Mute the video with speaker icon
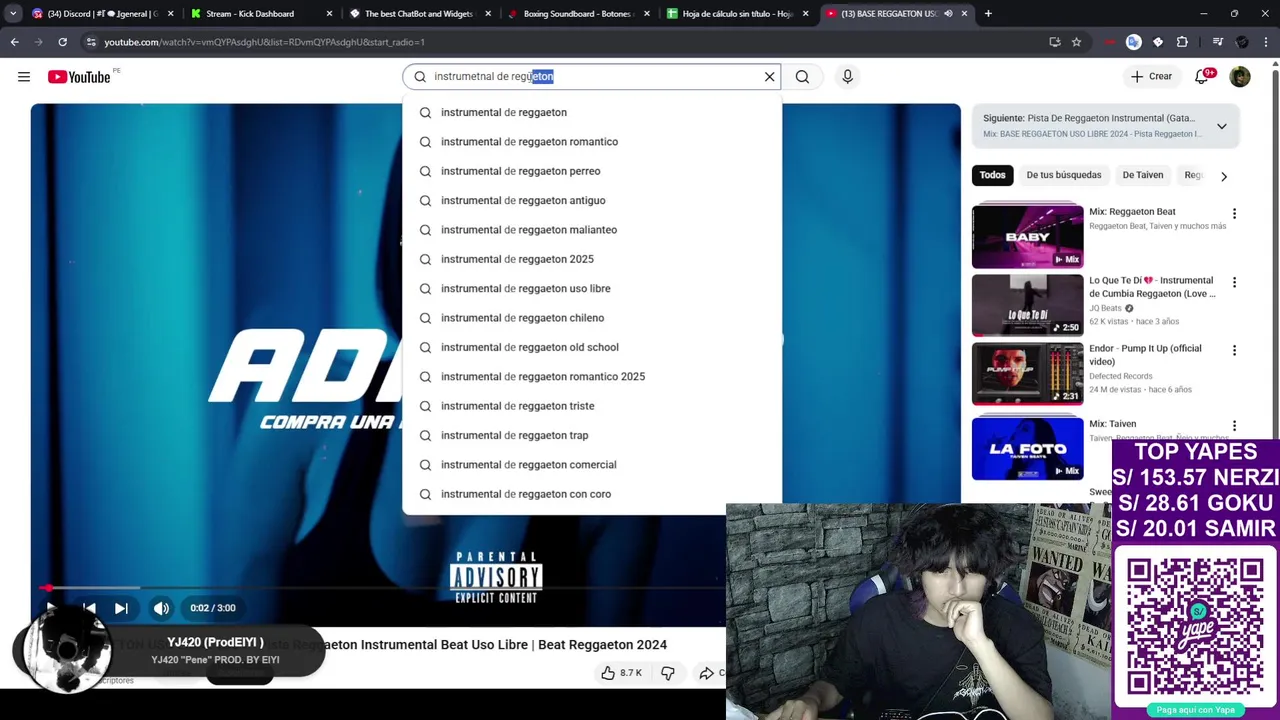The height and width of the screenshot is (720, 1280). 161,608
